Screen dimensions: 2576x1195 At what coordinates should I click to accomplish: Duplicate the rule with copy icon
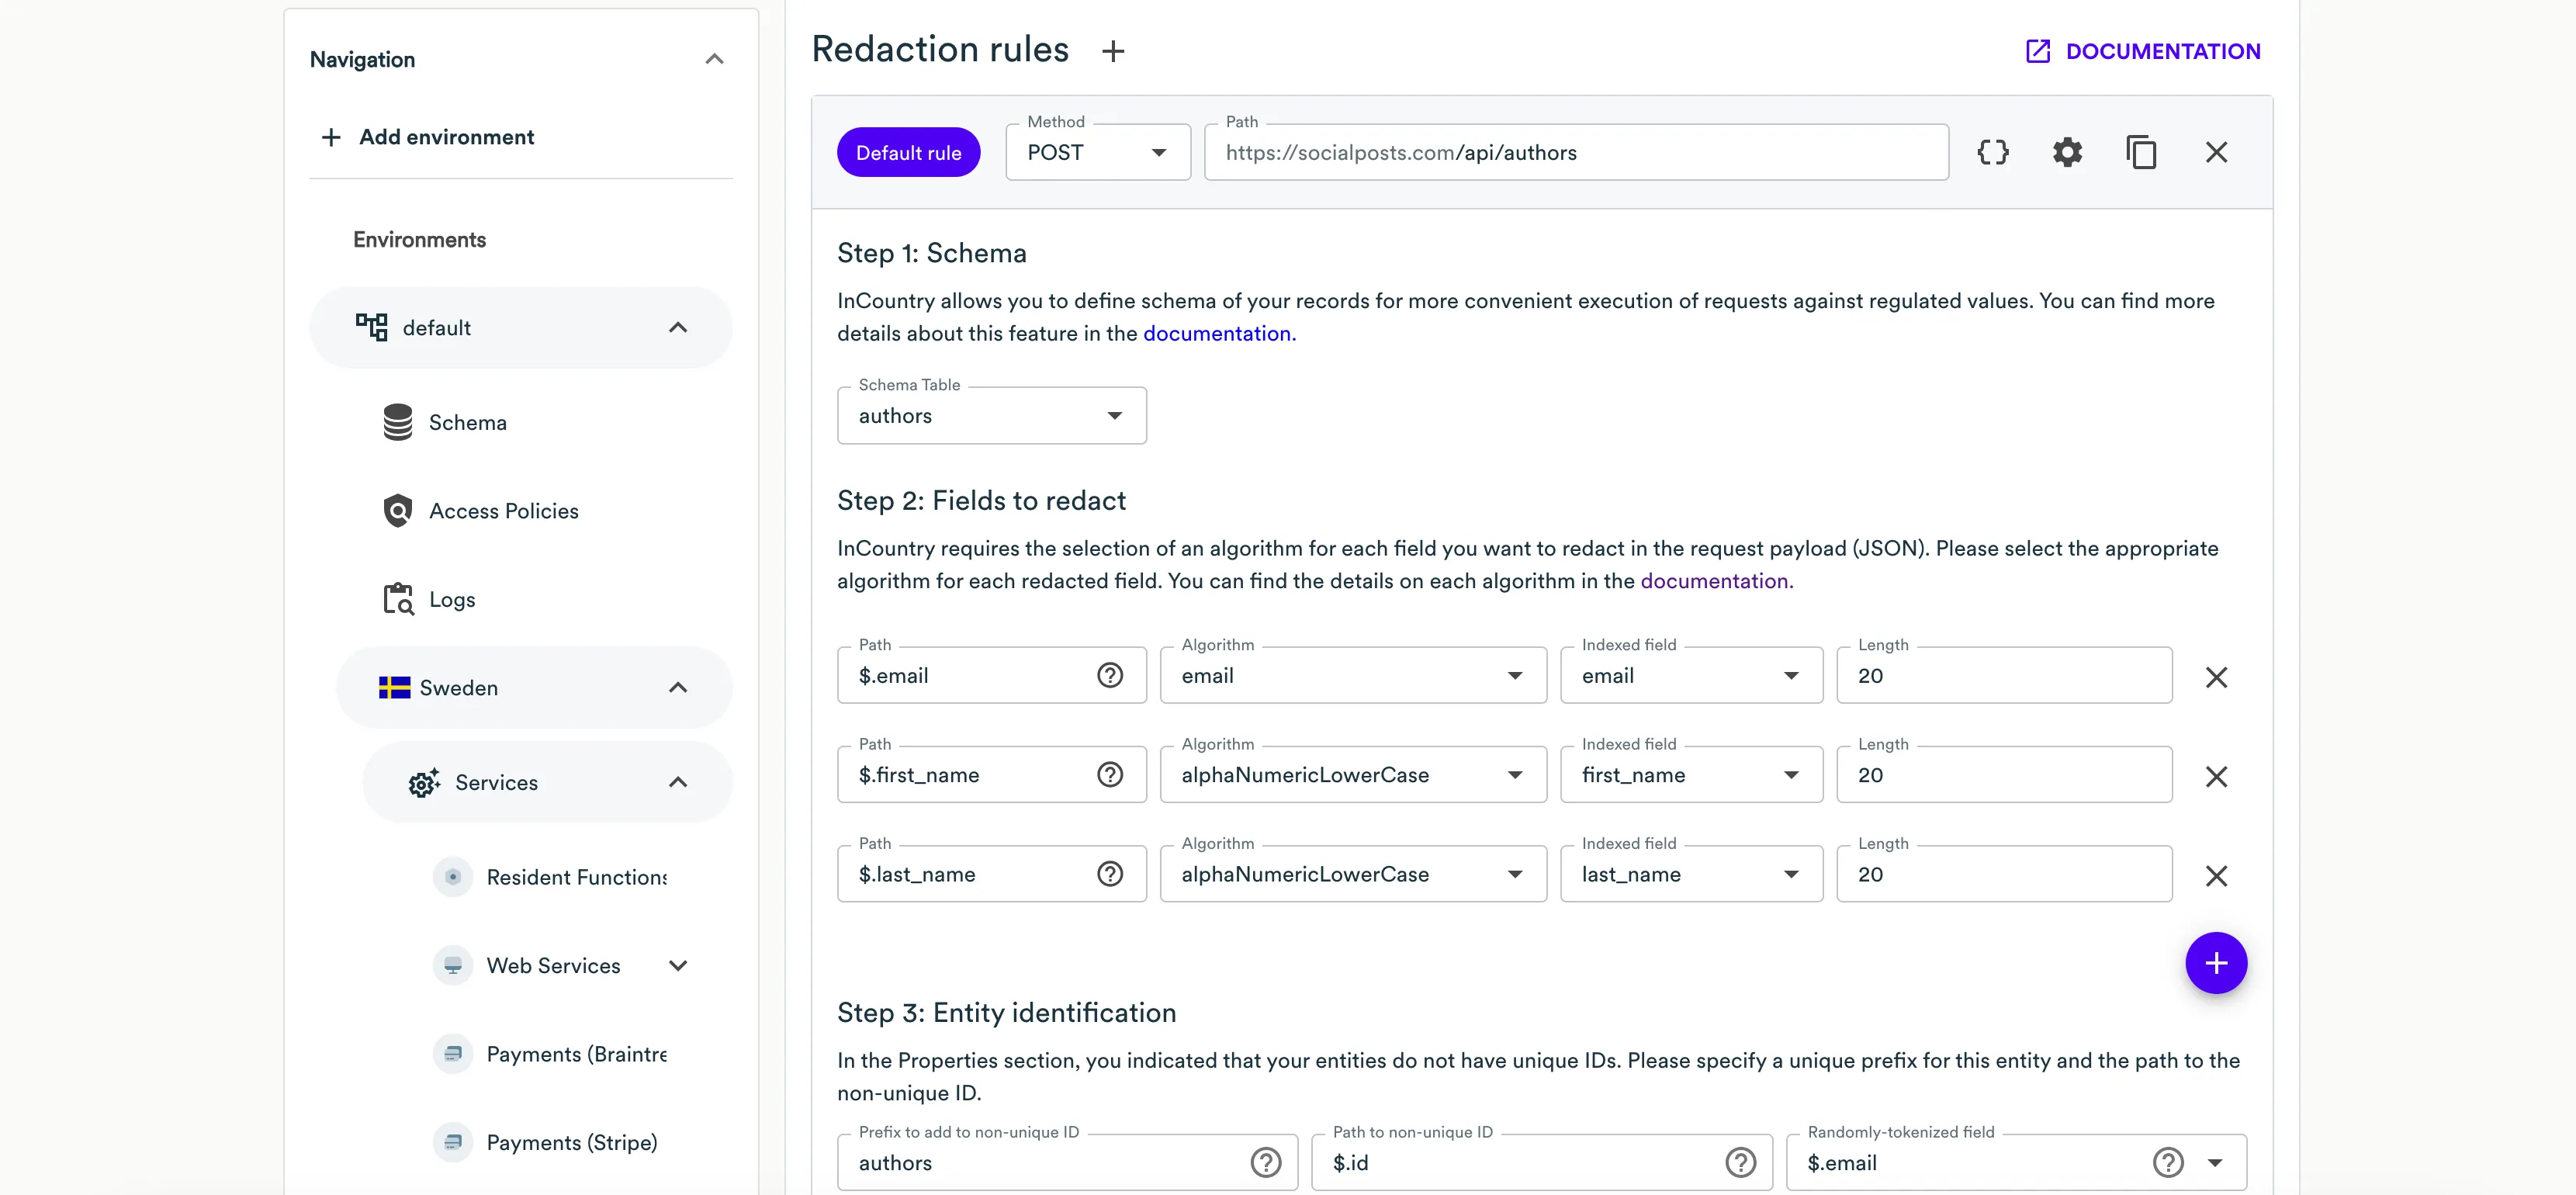coord(2141,152)
